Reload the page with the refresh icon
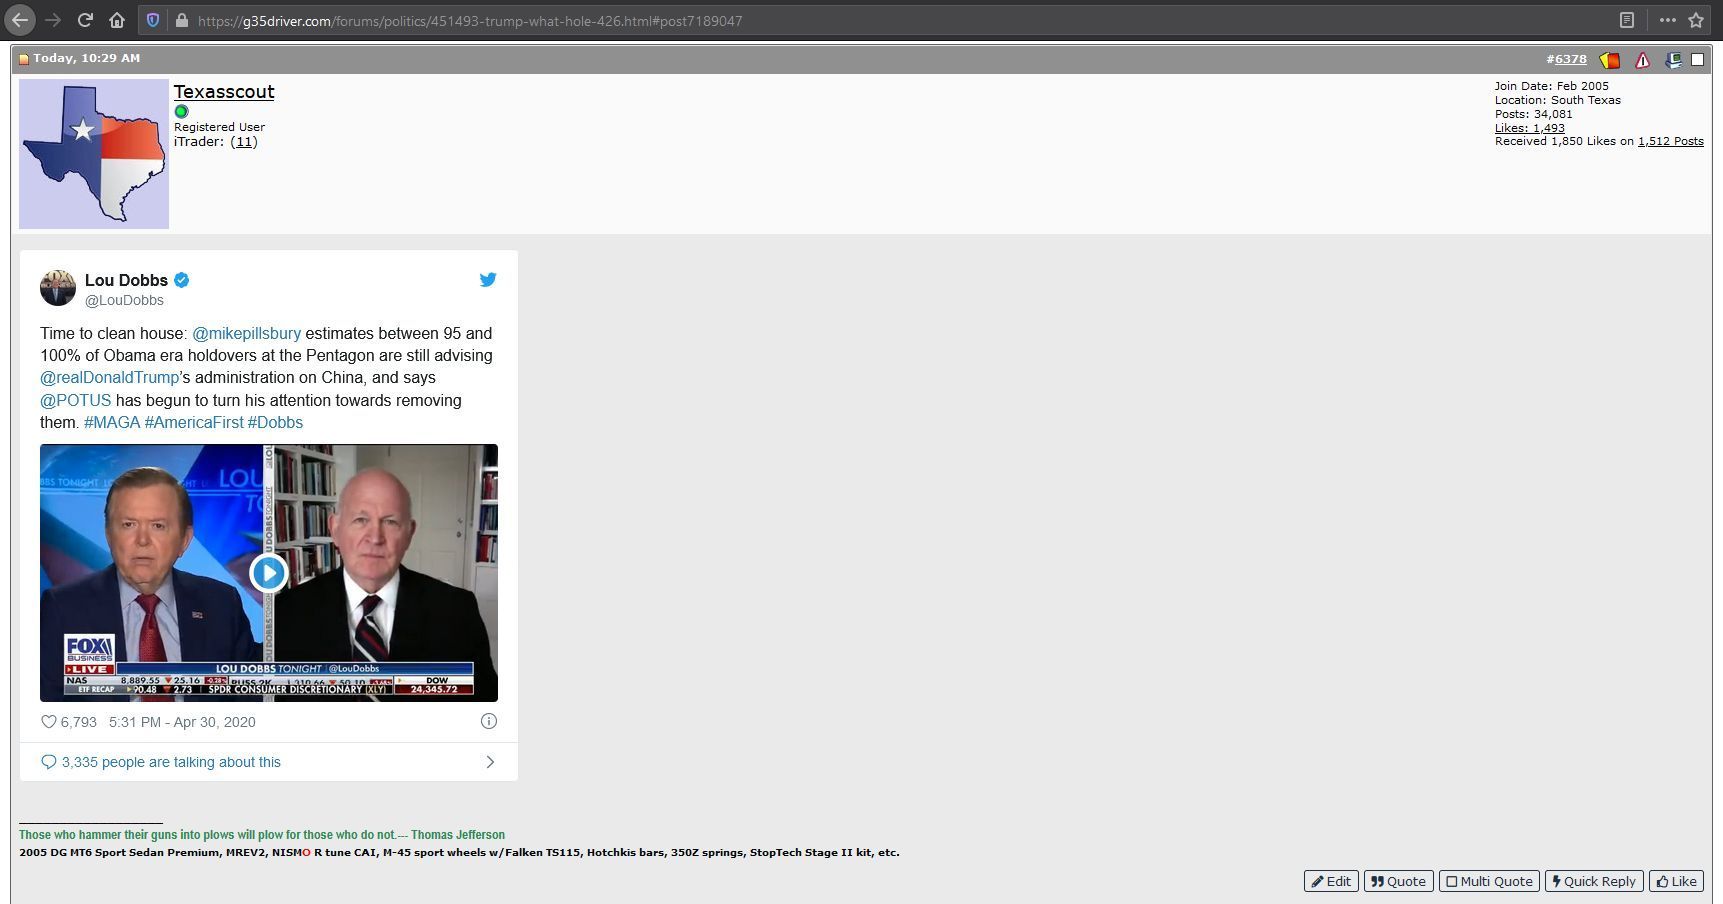The height and width of the screenshot is (904, 1723). coord(86,20)
